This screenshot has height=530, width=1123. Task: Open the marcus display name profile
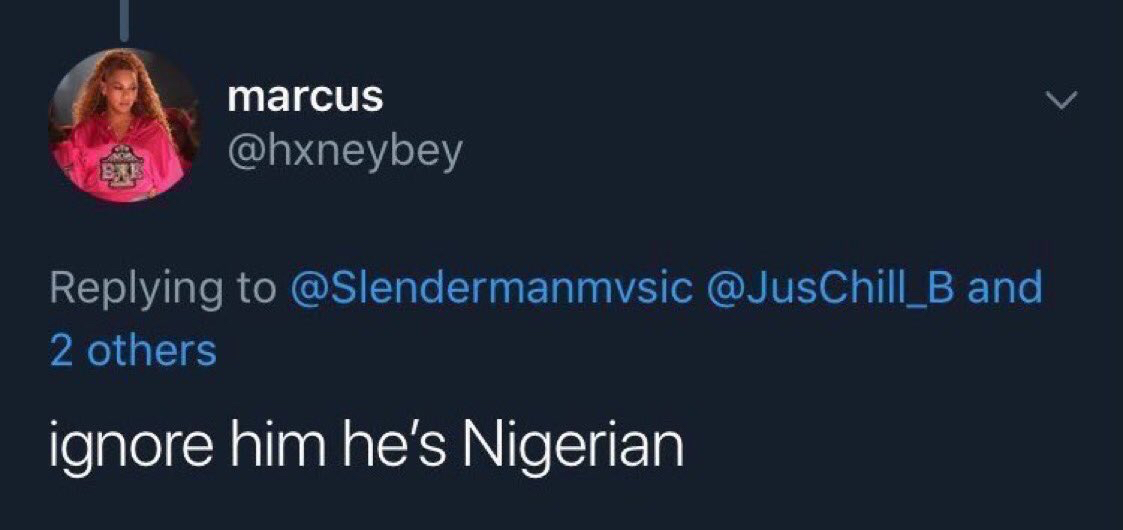click(x=305, y=97)
